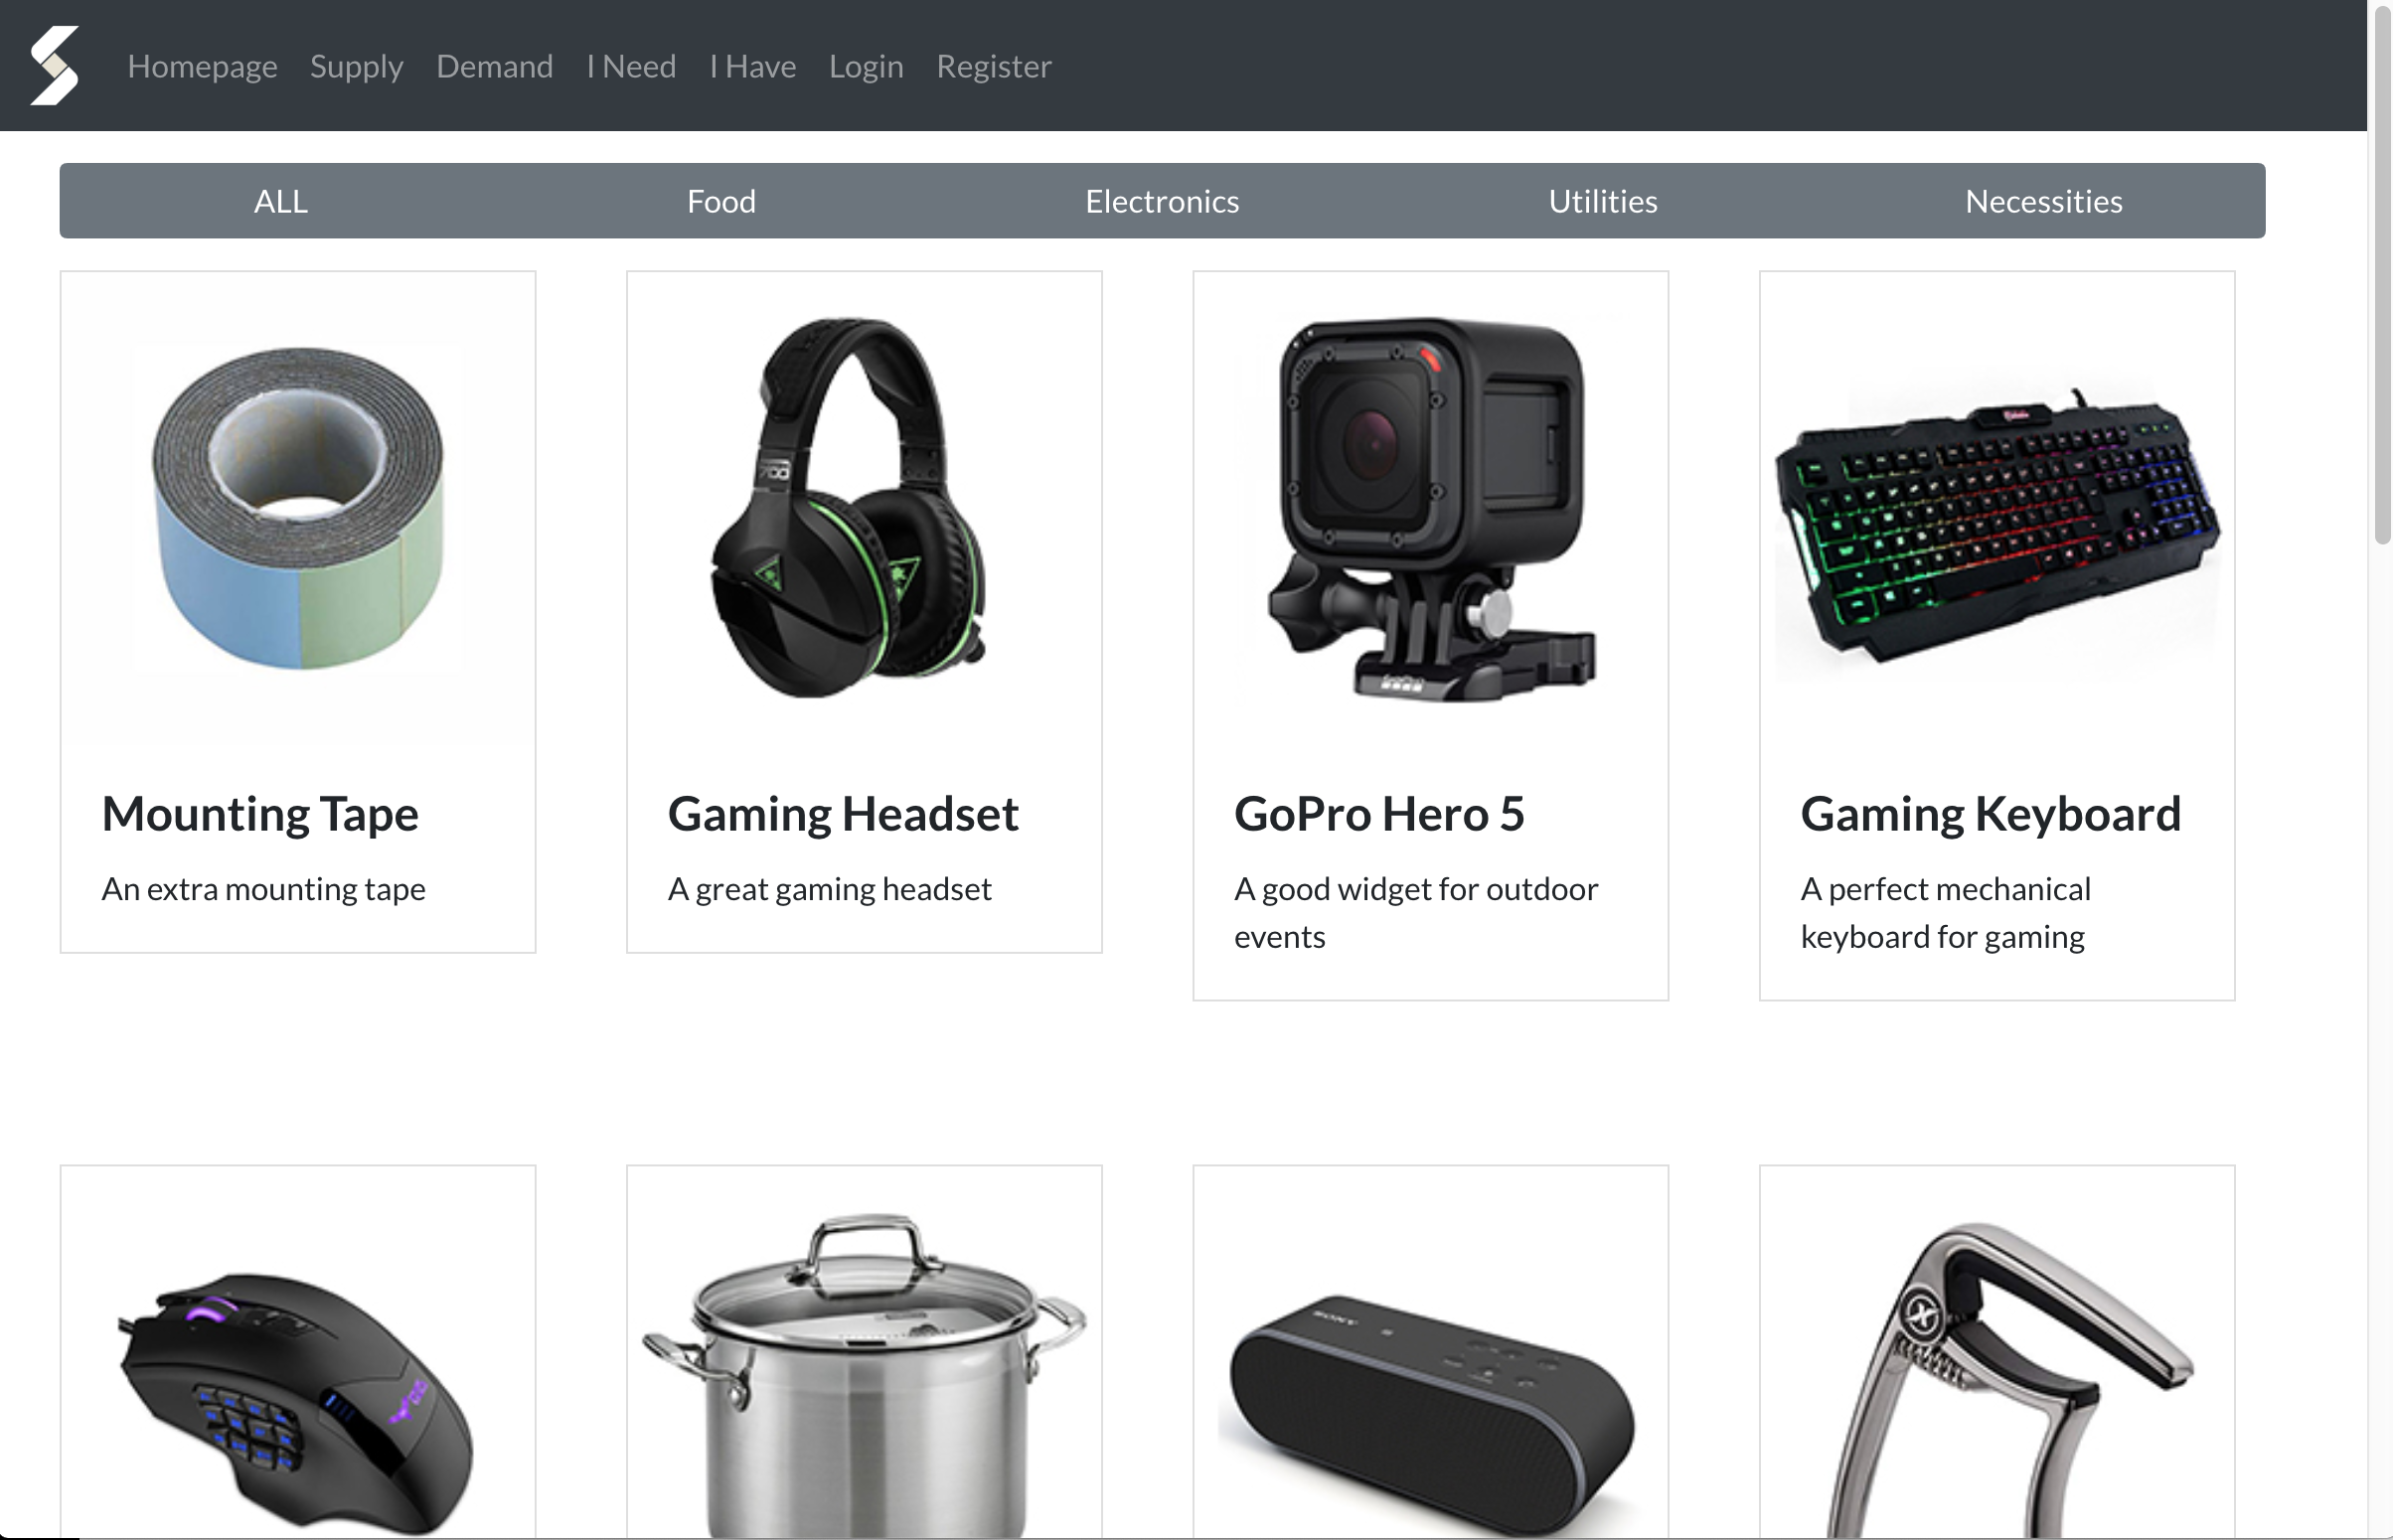2393x1540 pixels.
Task: Open the Homepage nav link
Action: point(202,66)
